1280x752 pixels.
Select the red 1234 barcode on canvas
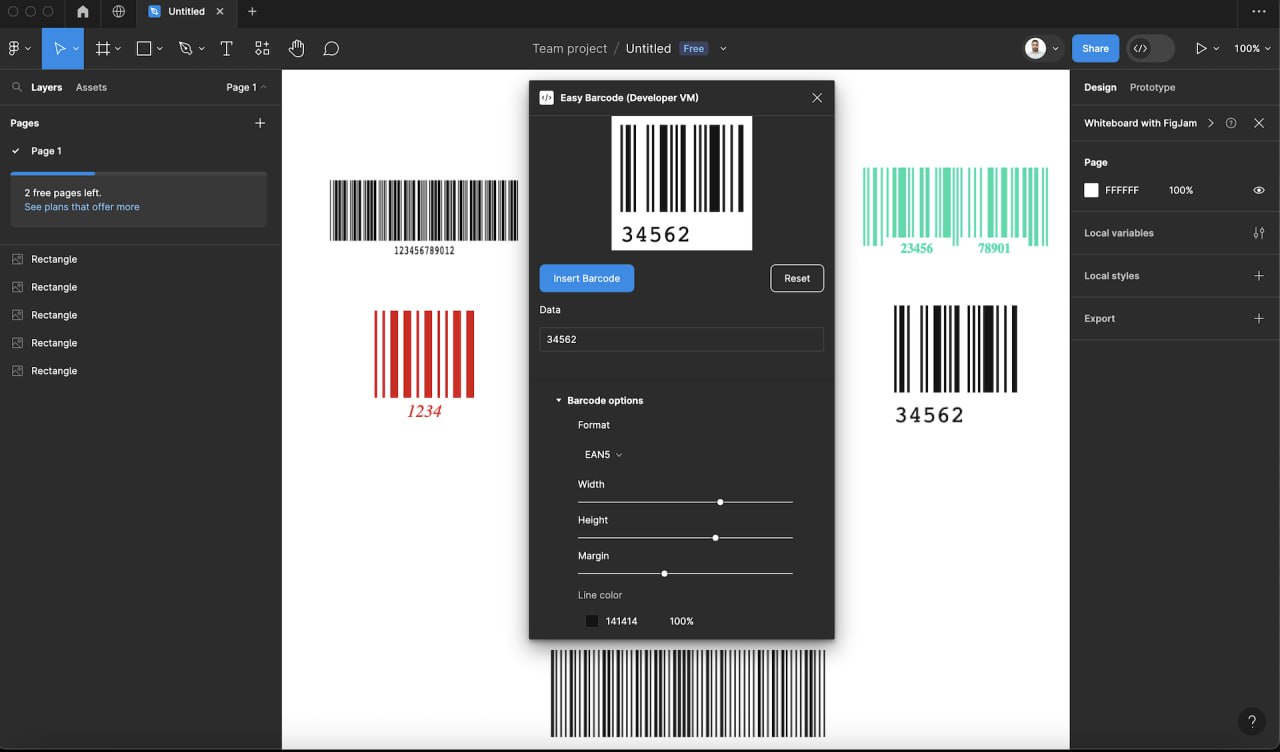tap(424, 364)
